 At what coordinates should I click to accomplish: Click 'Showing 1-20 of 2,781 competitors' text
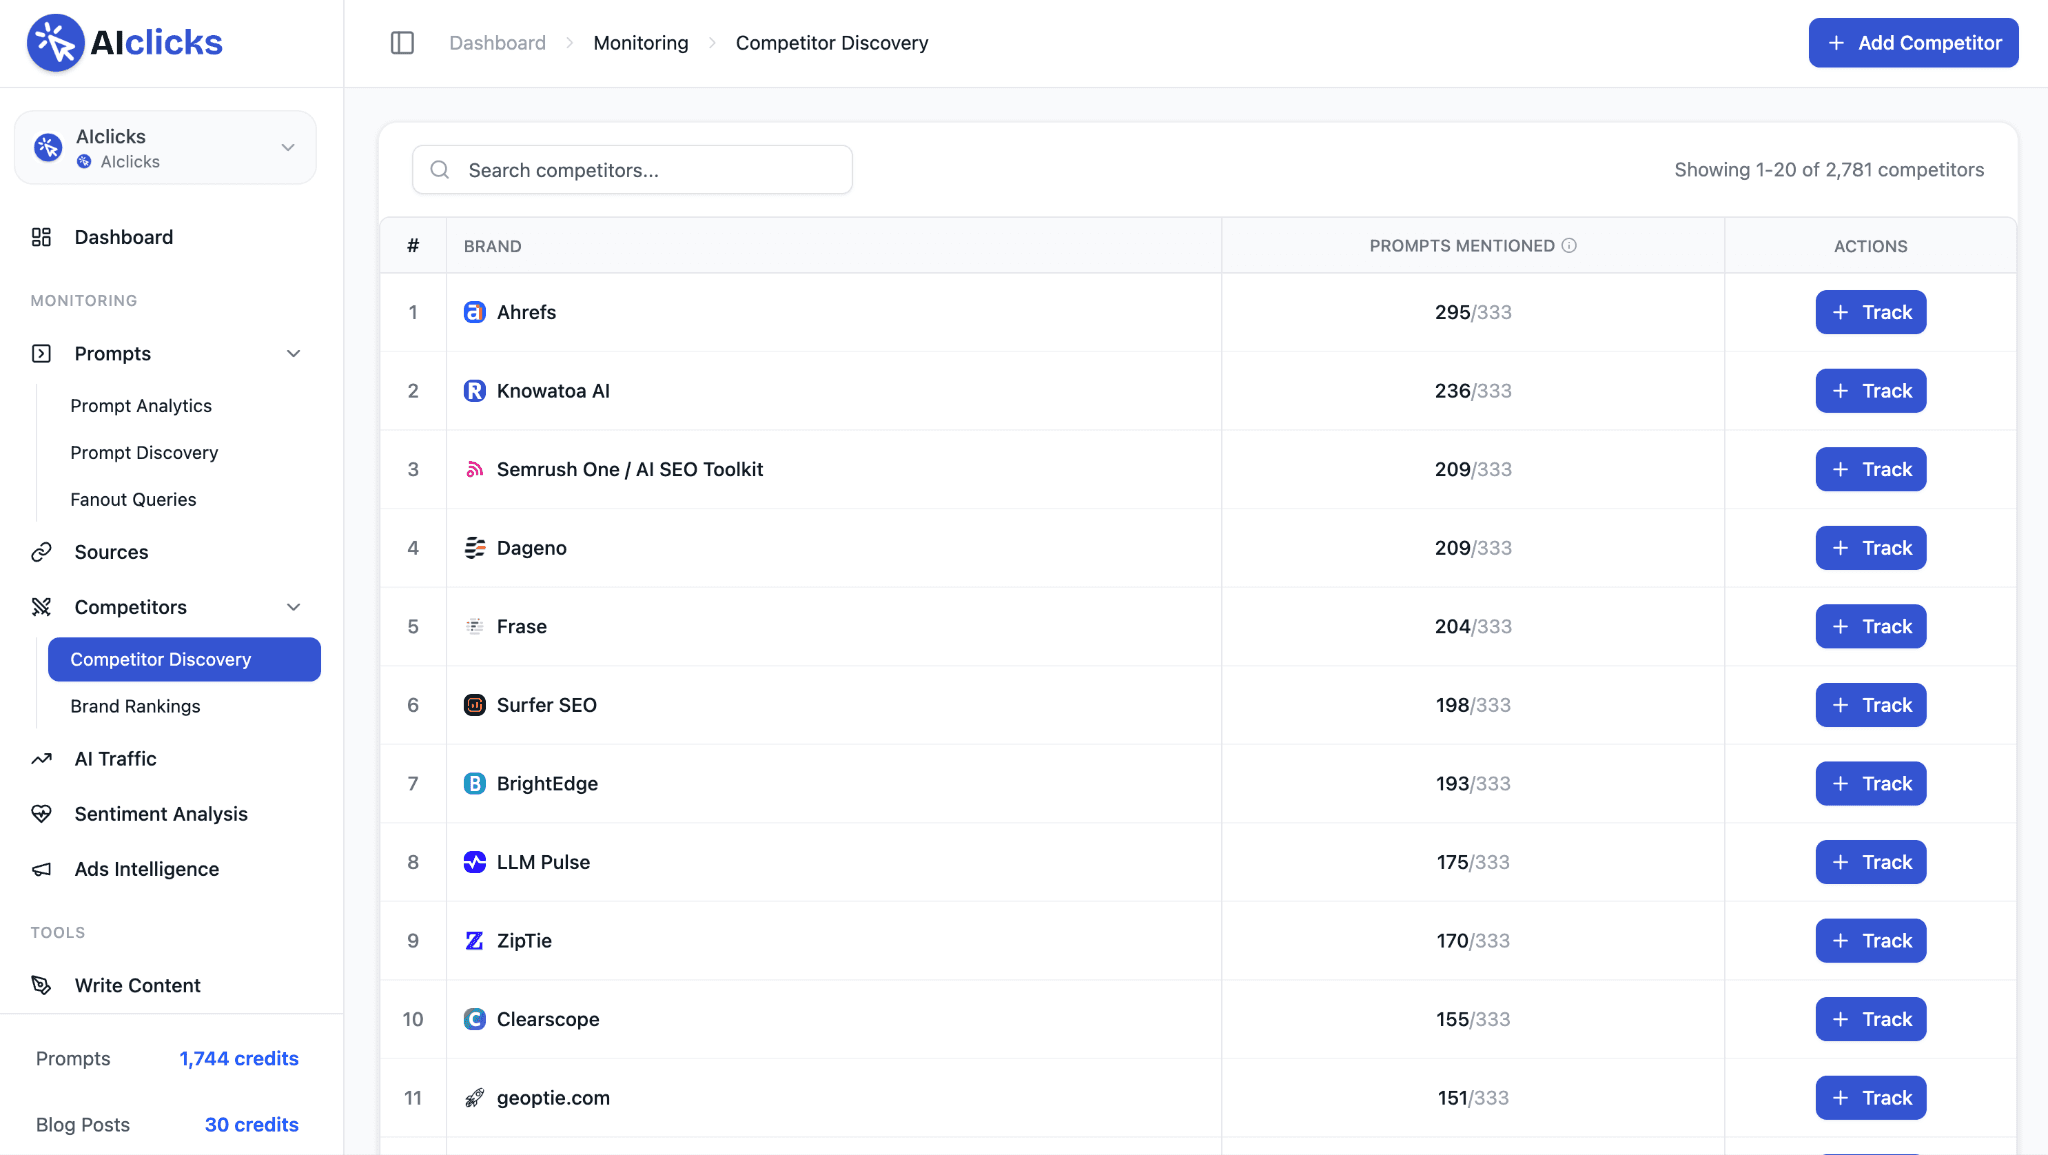pyautogui.click(x=1829, y=170)
